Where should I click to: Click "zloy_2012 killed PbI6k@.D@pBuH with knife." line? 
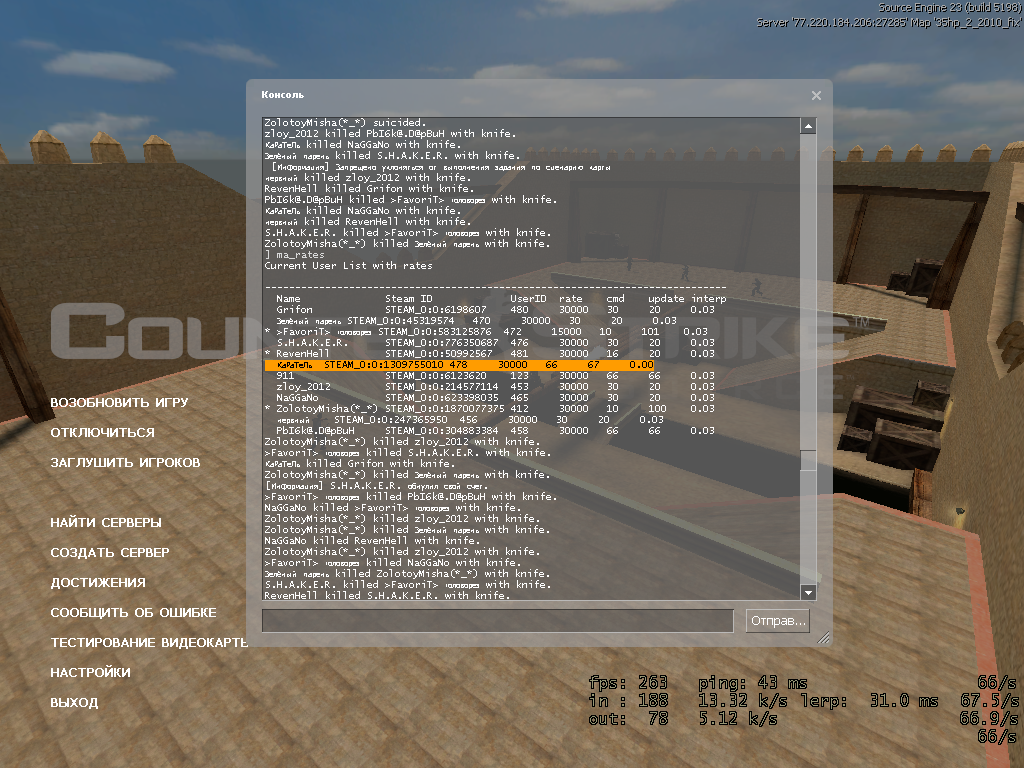[390, 134]
